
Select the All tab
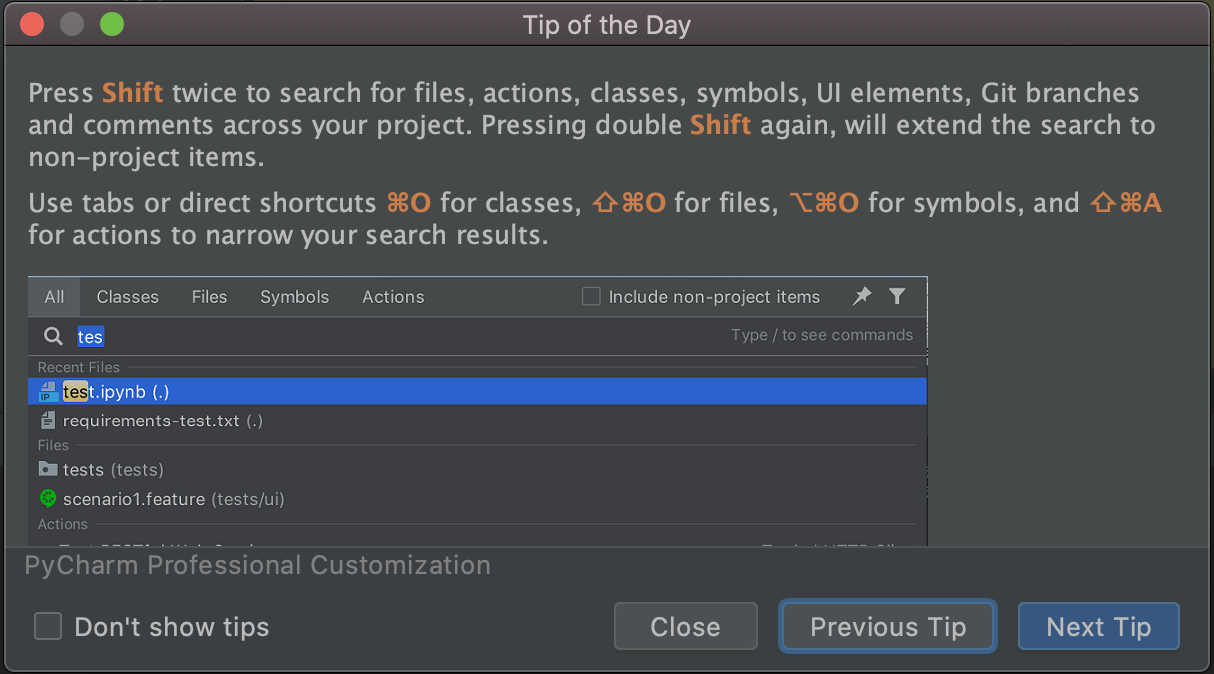(x=54, y=297)
